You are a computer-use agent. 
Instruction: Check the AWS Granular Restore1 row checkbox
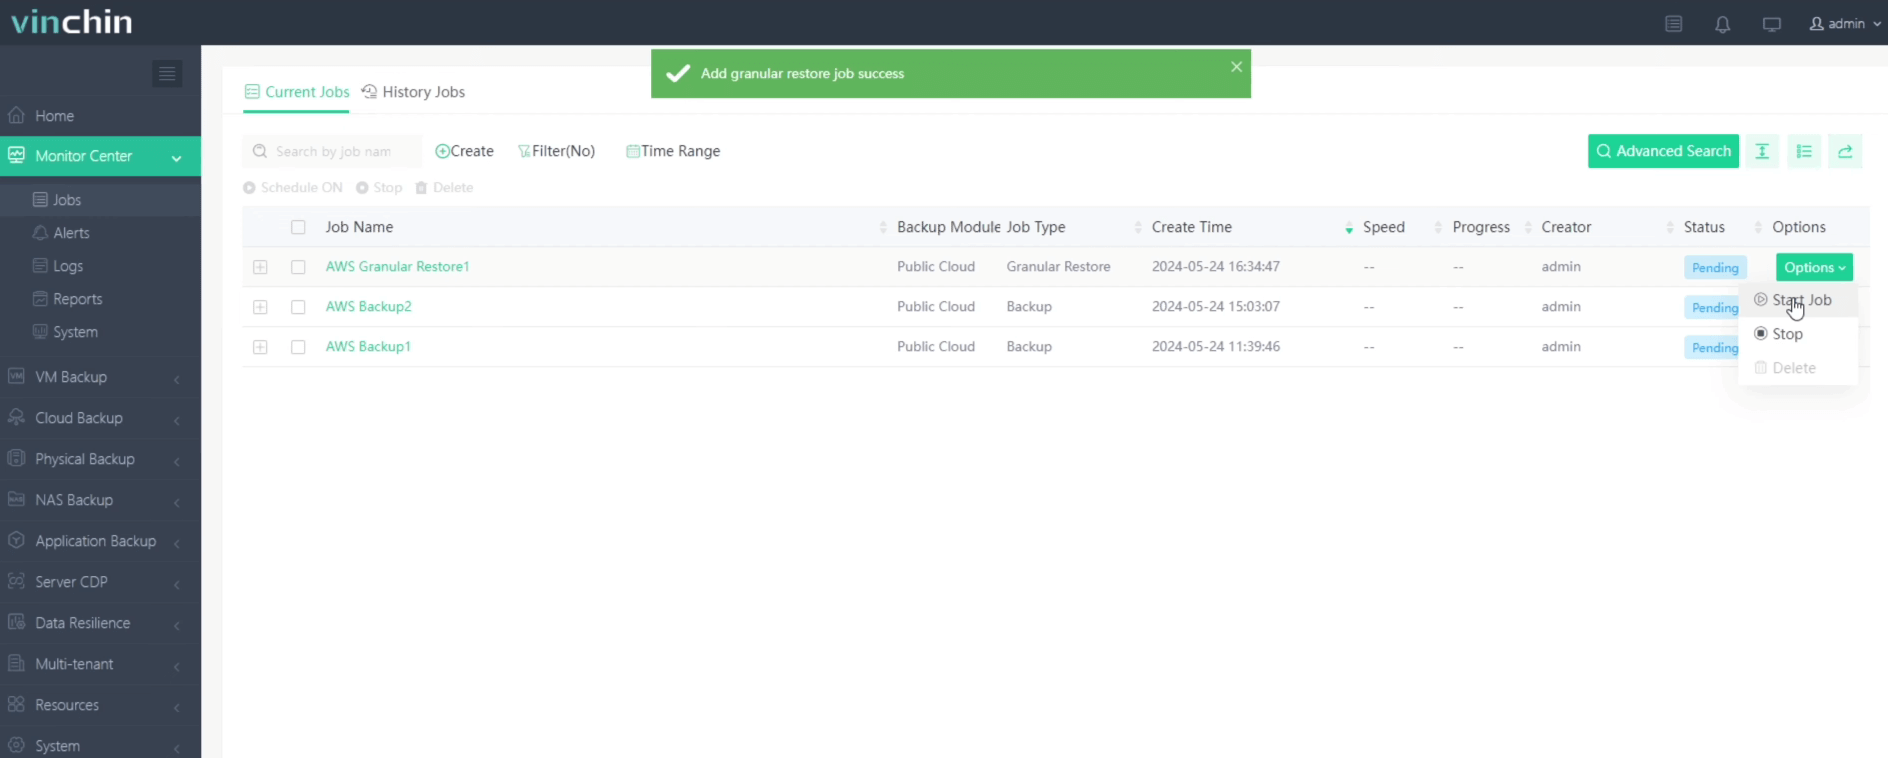(x=298, y=267)
